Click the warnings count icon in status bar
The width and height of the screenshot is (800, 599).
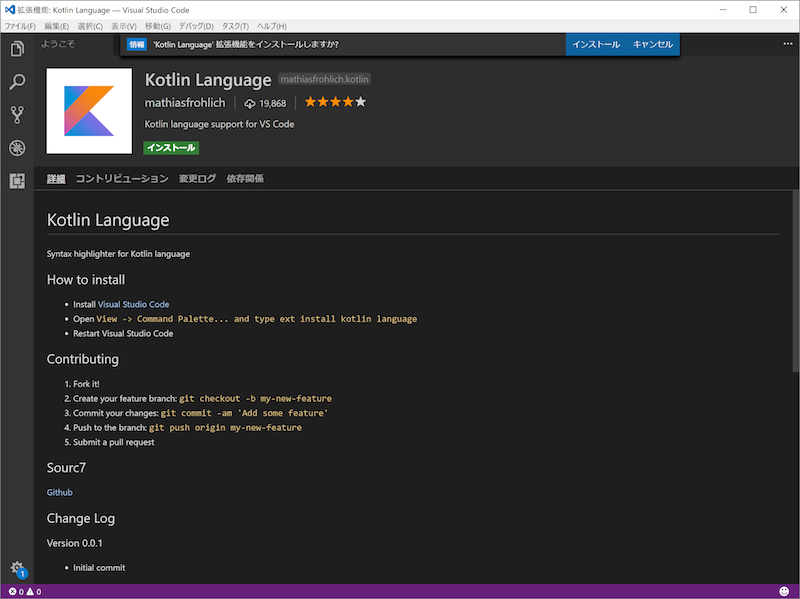point(34,592)
